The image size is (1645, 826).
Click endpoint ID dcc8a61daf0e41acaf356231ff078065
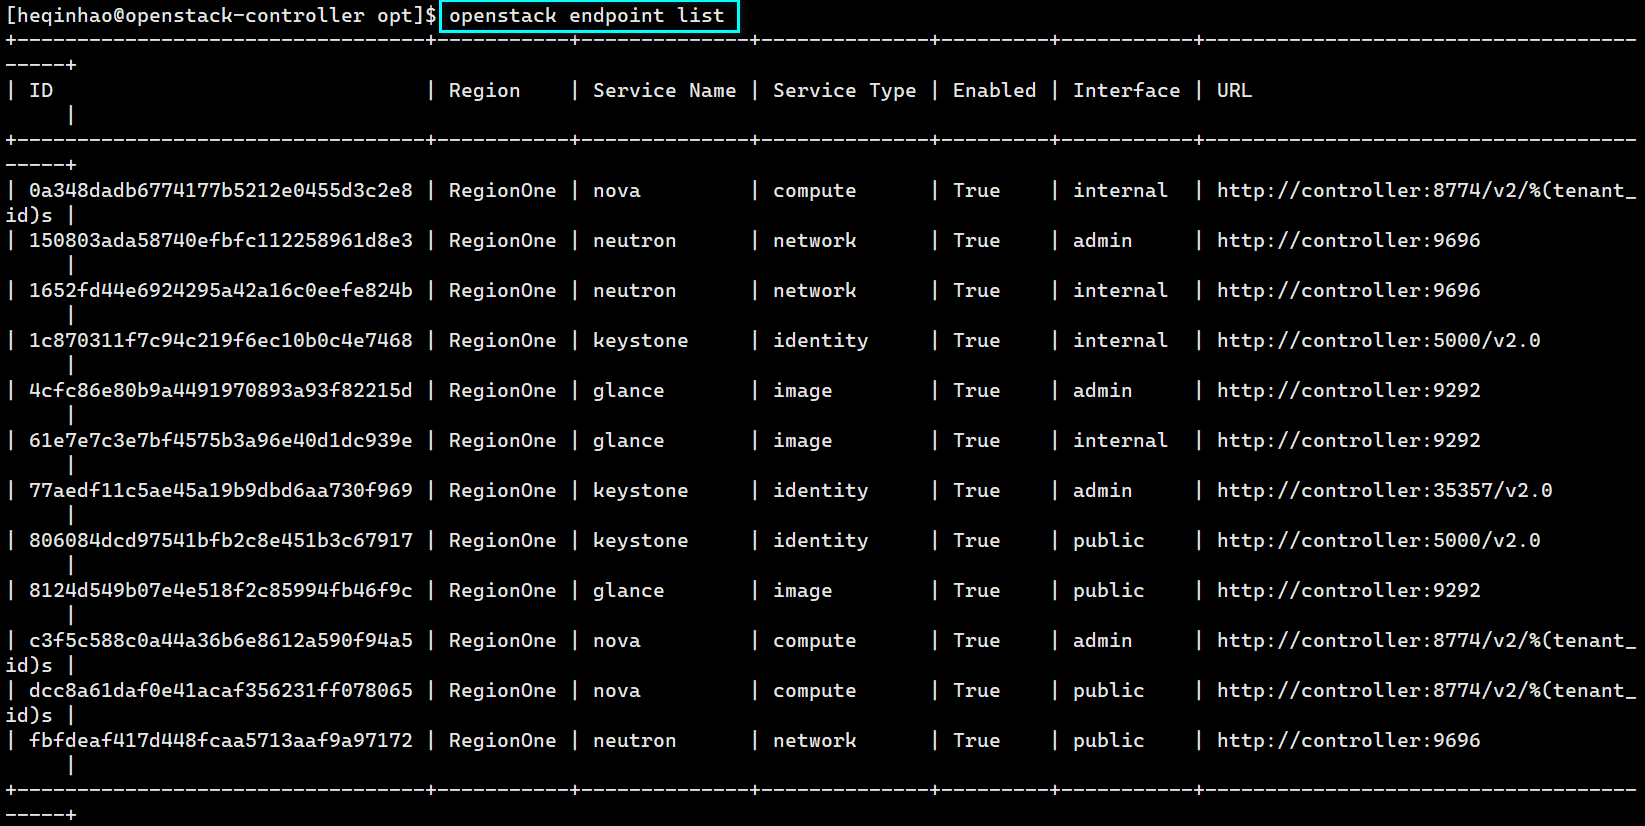pos(220,691)
